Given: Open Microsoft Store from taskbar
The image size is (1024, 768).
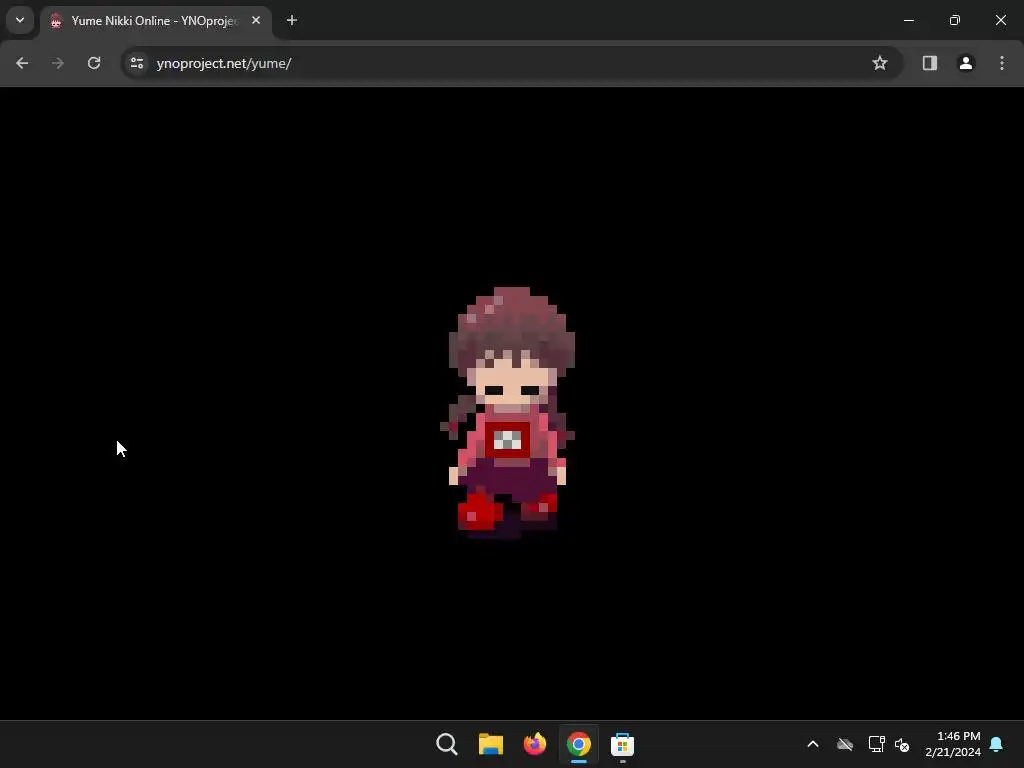Looking at the screenshot, I should (622, 744).
